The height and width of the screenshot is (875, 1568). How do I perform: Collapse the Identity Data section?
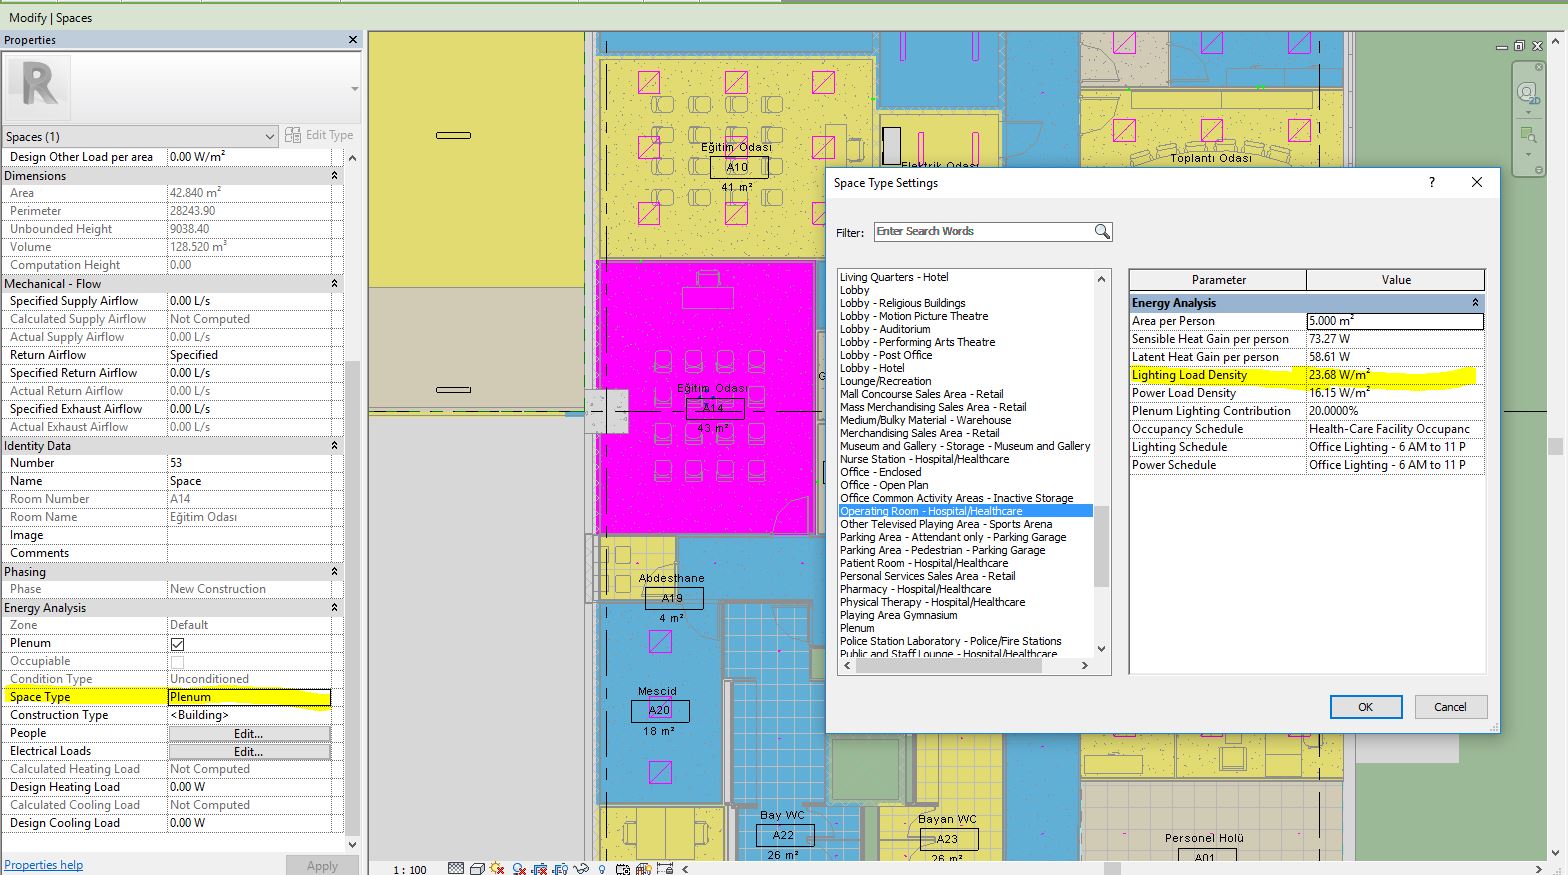click(334, 446)
